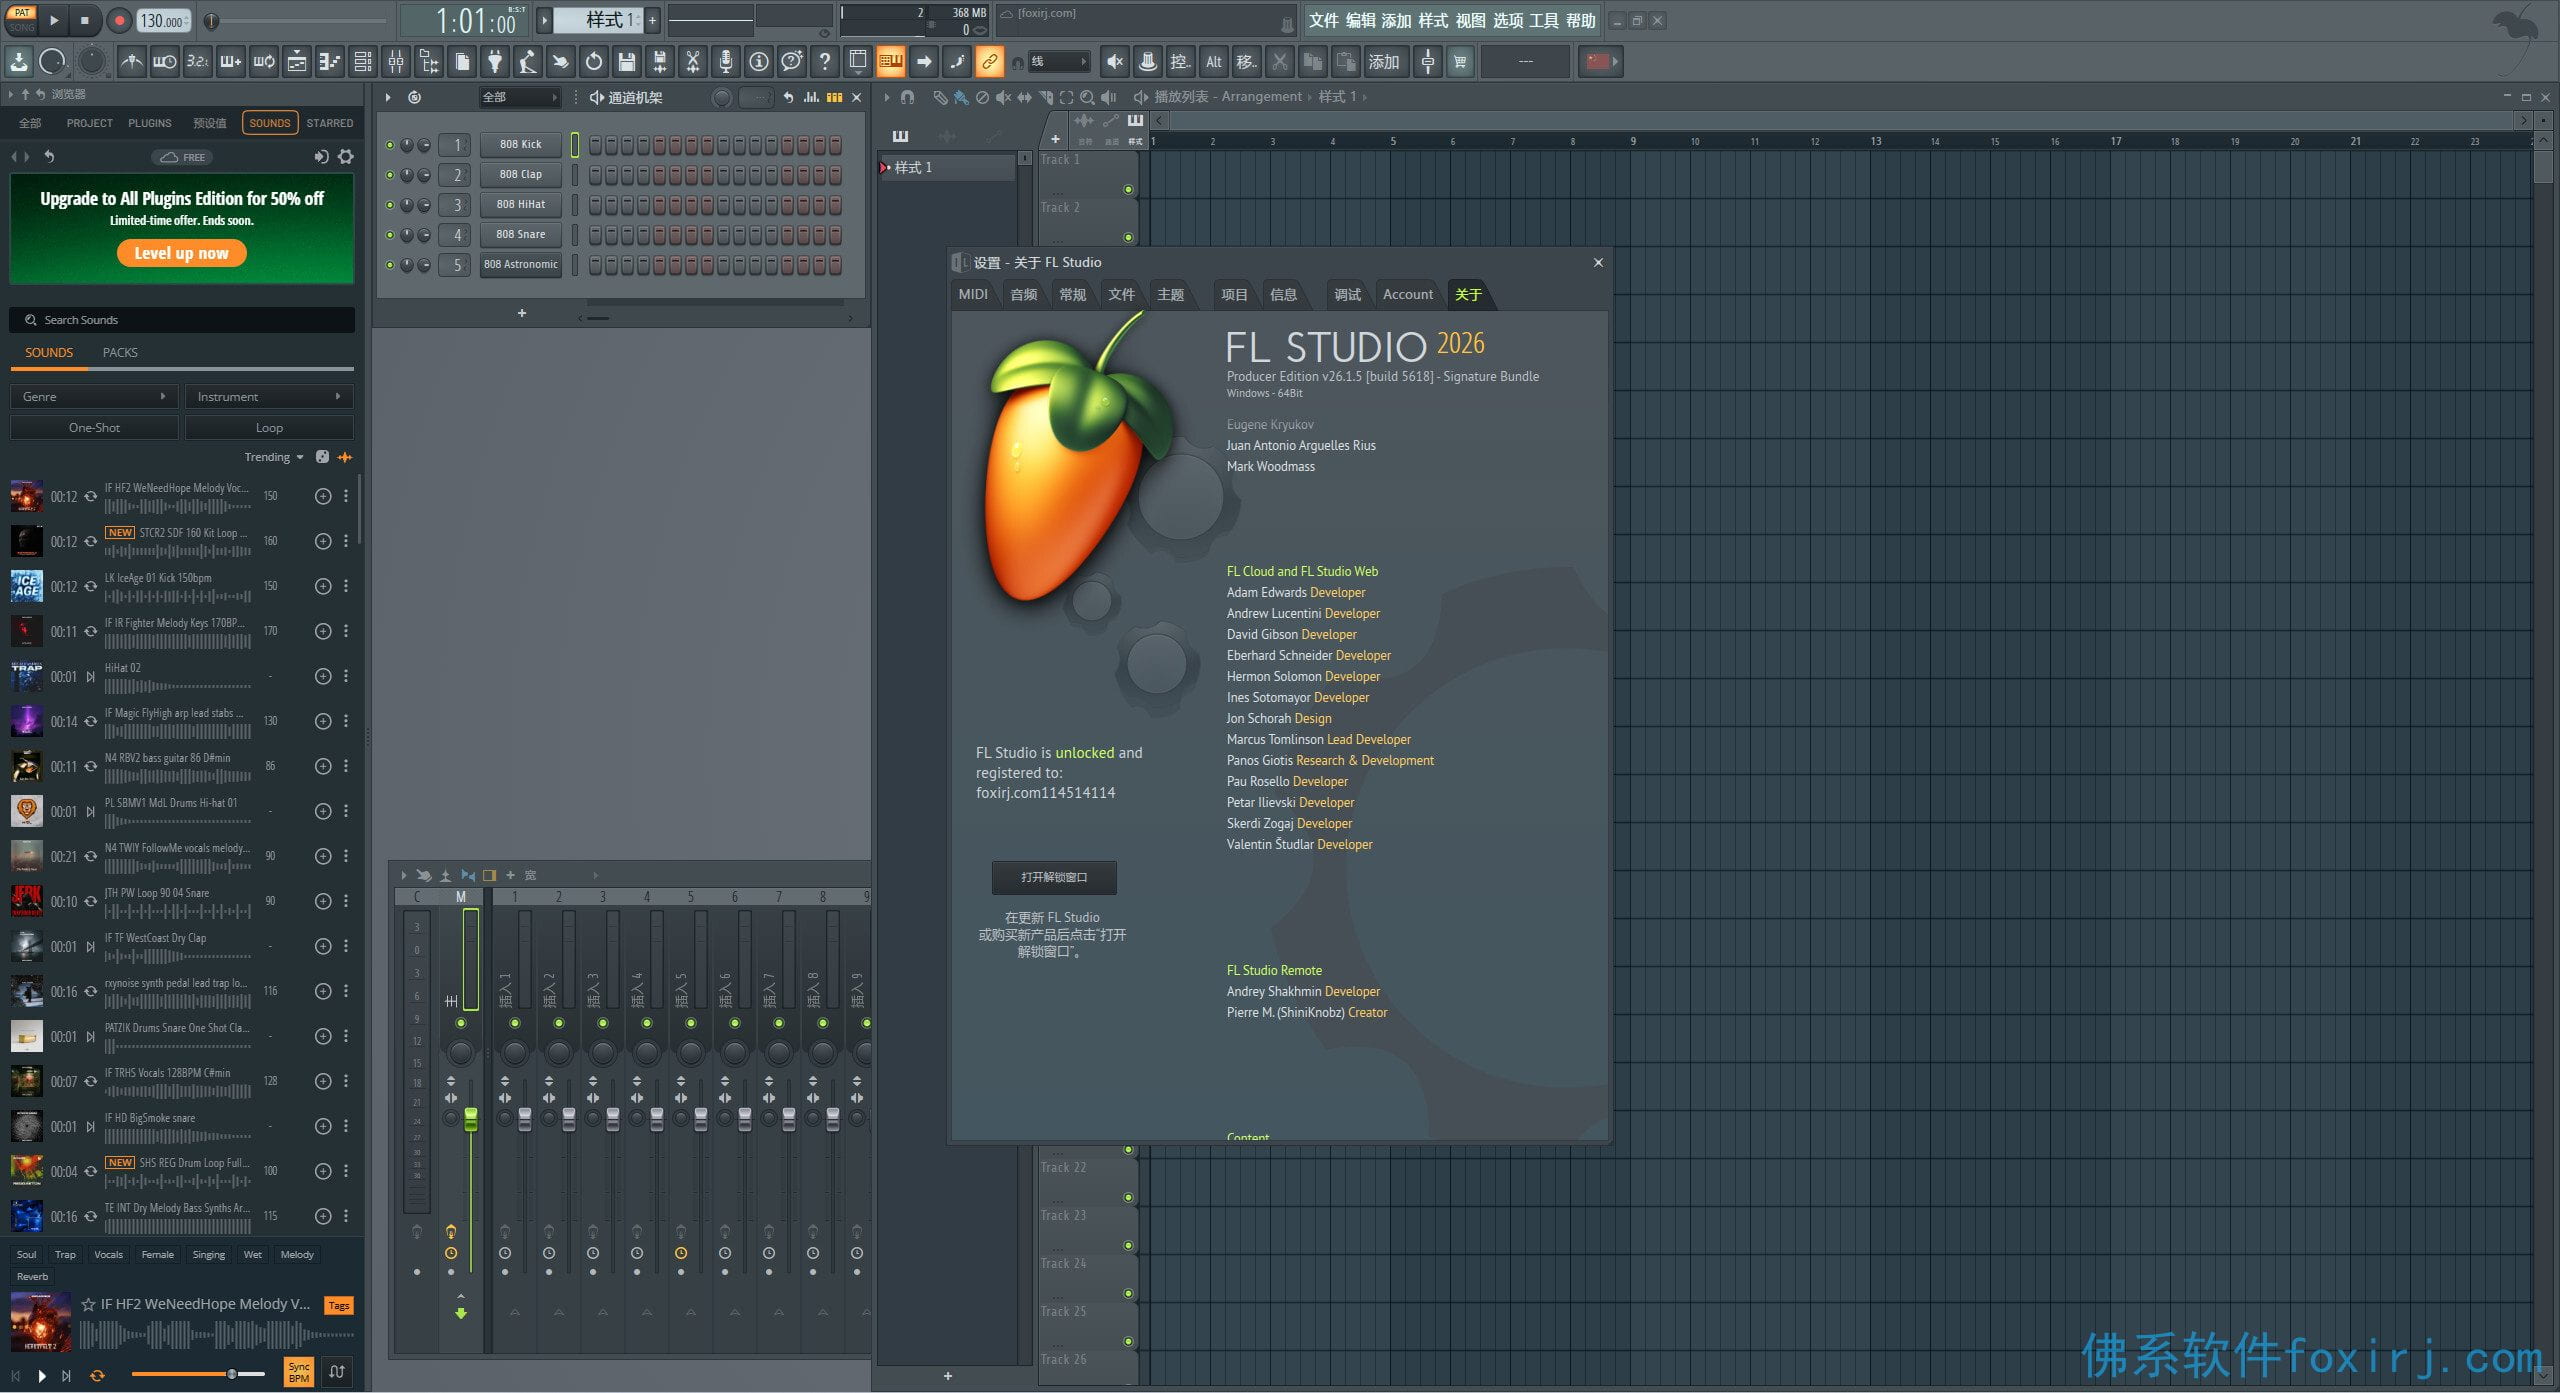Open the 帮助 menu in menu bar
This screenshot has height=1393, width=2560.
(x=1581, y=20)
